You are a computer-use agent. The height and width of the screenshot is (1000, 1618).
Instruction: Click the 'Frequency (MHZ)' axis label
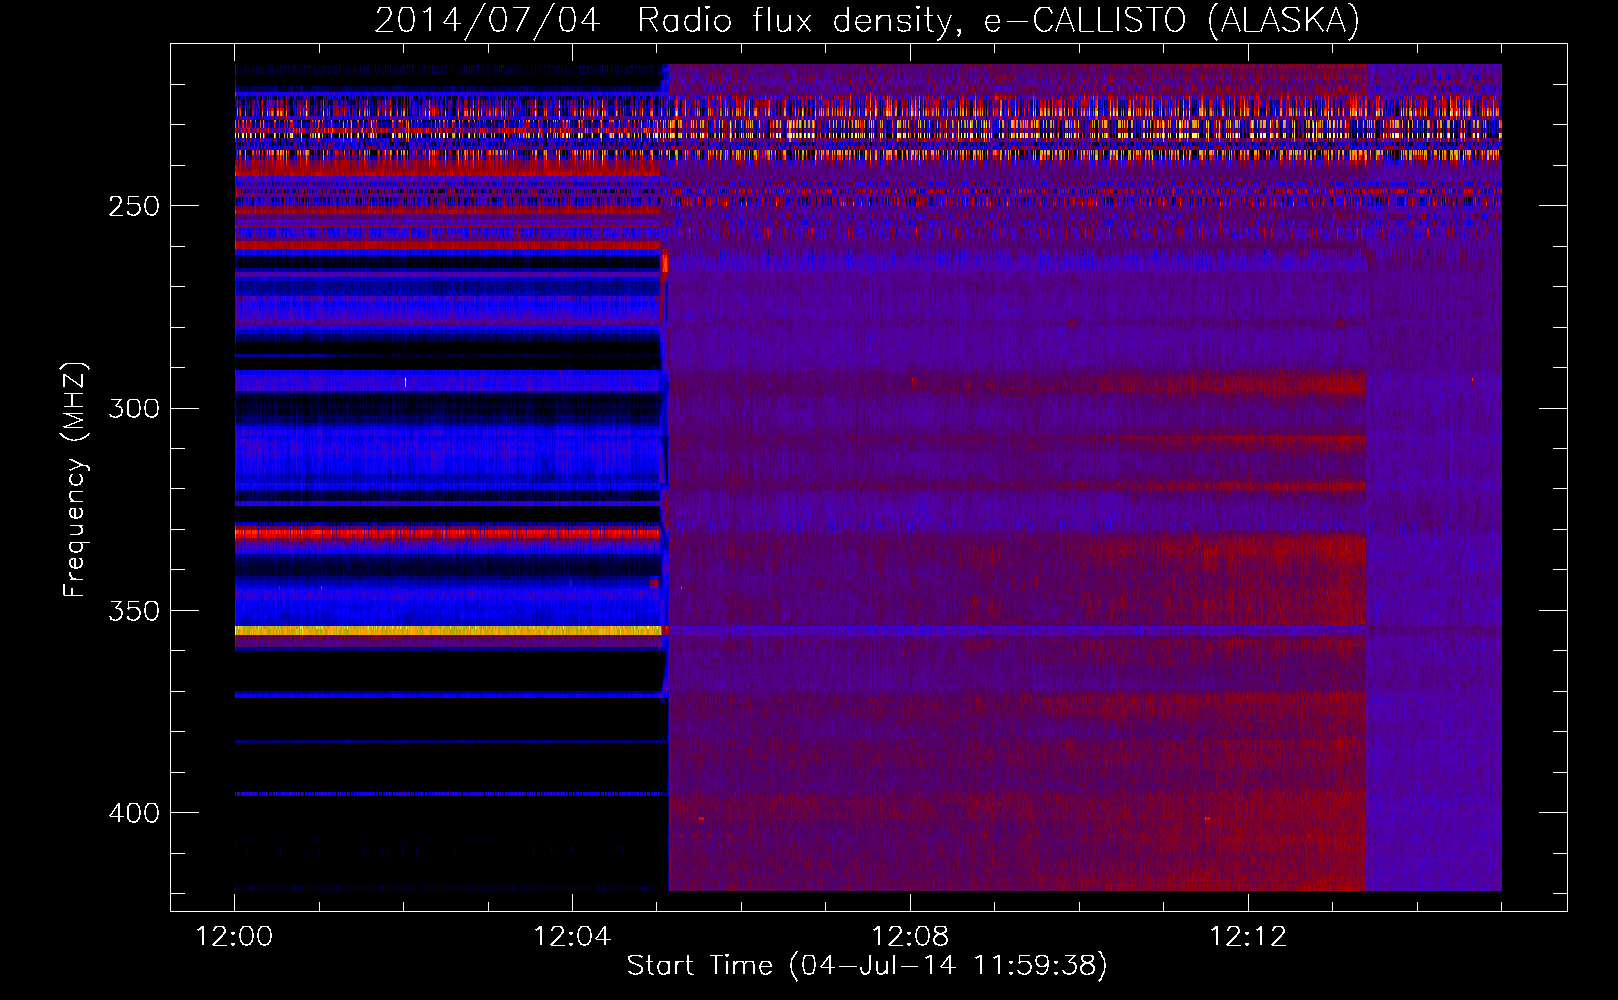click(x=75, y=480)
